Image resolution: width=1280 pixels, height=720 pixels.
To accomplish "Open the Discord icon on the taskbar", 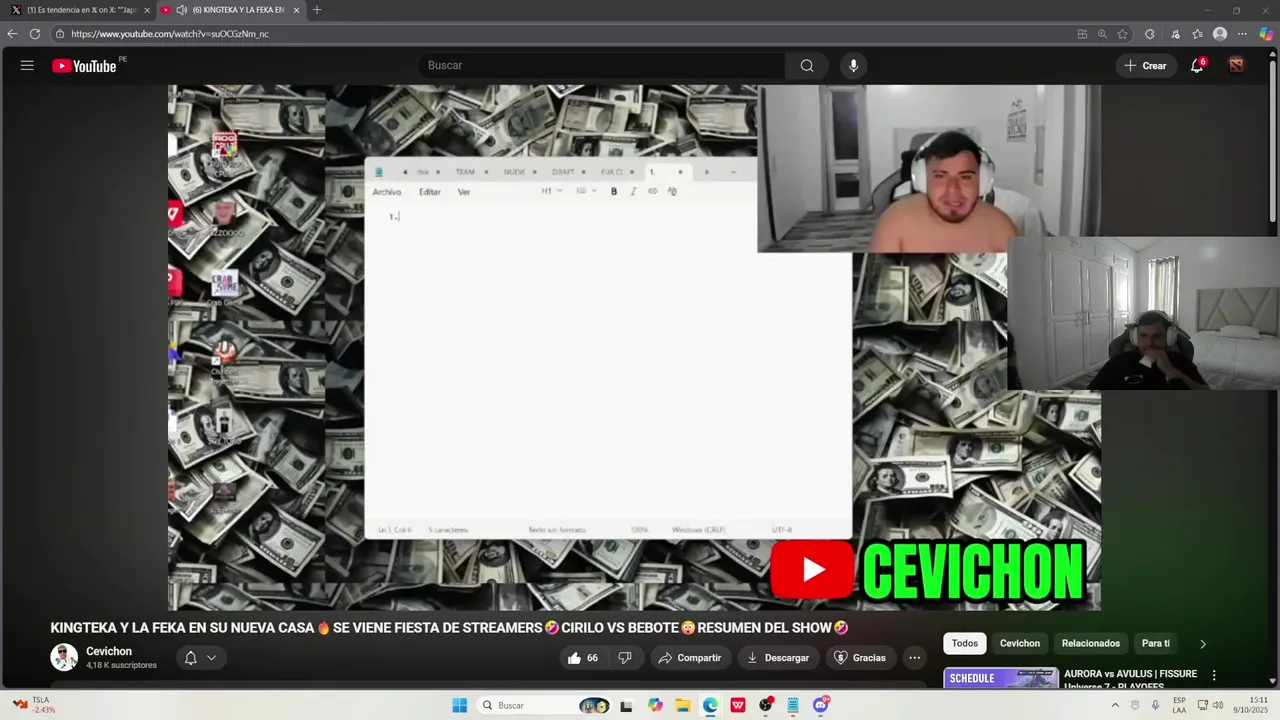I will [821, 705].
